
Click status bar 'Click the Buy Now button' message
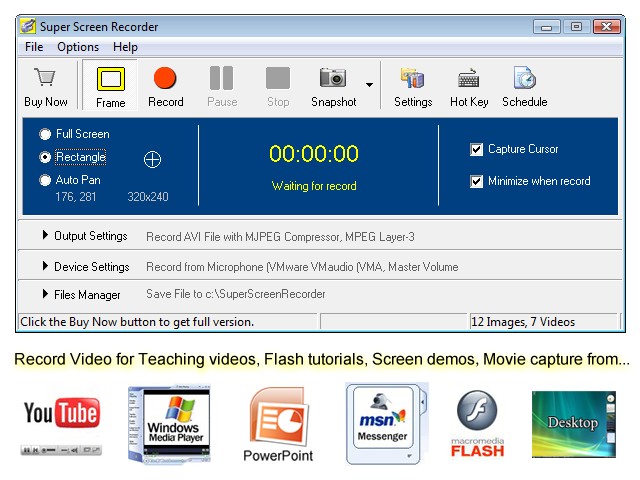[x=137, y=322]
